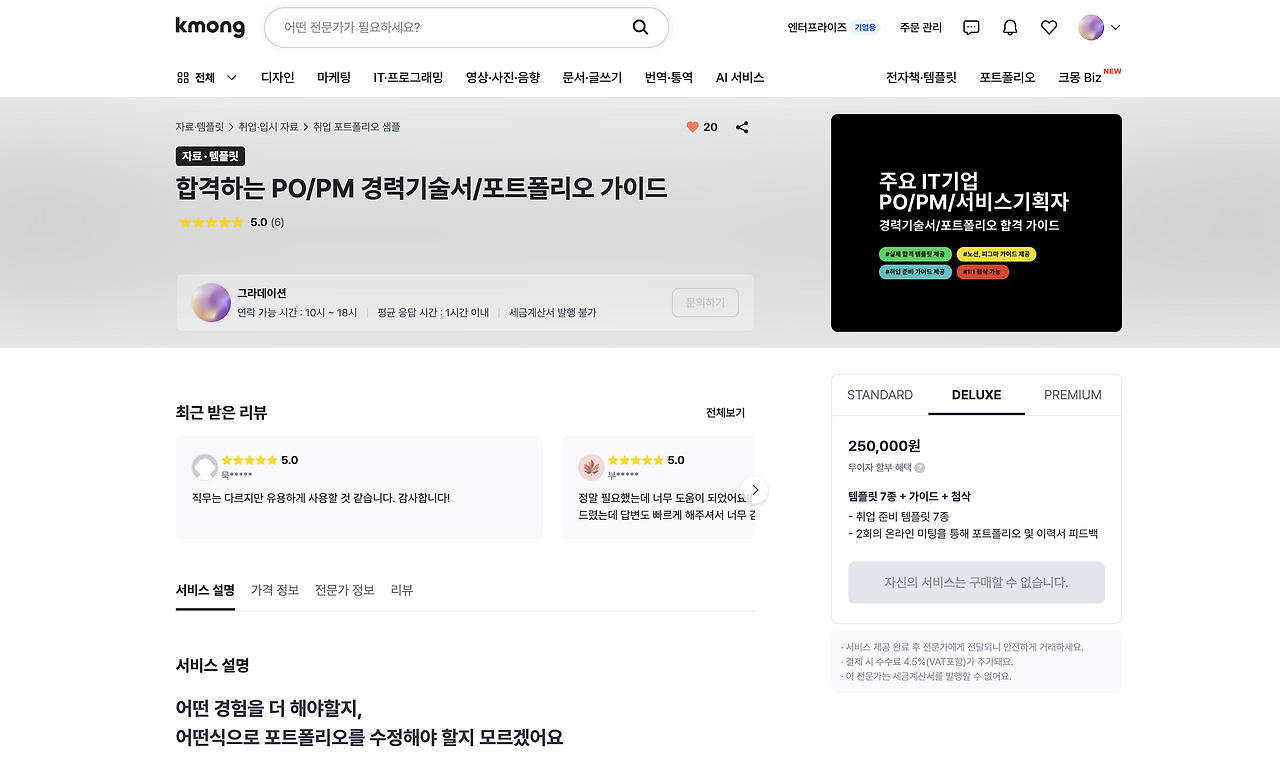Click the grid icon beside 전체
Viewport: 1280px width, 772px height.
(180, 77)
